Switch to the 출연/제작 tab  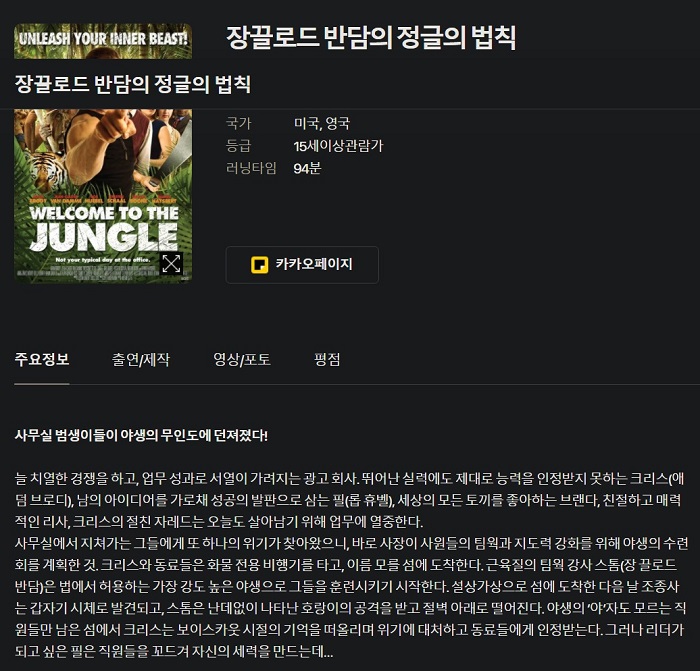point(141,359)
